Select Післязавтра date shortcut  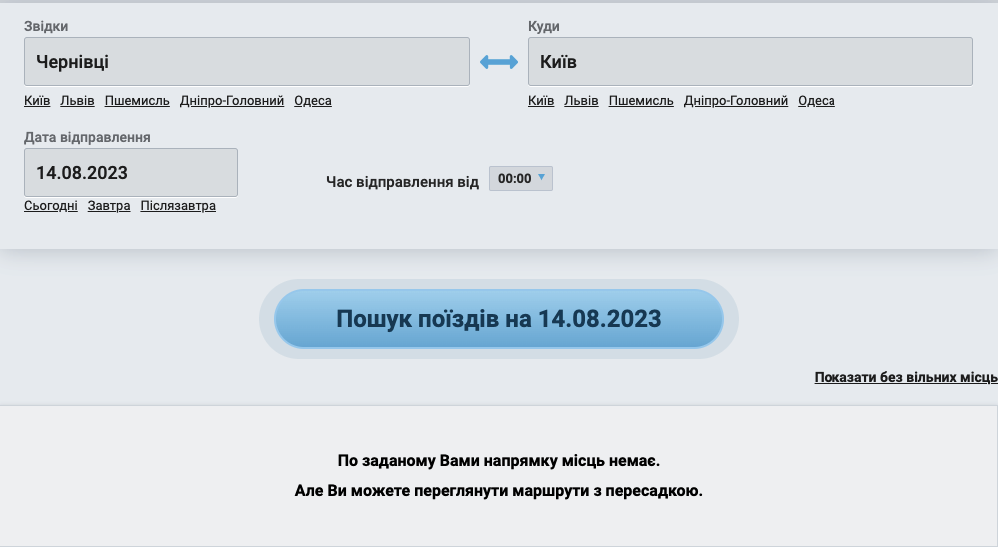click(178, 206)
